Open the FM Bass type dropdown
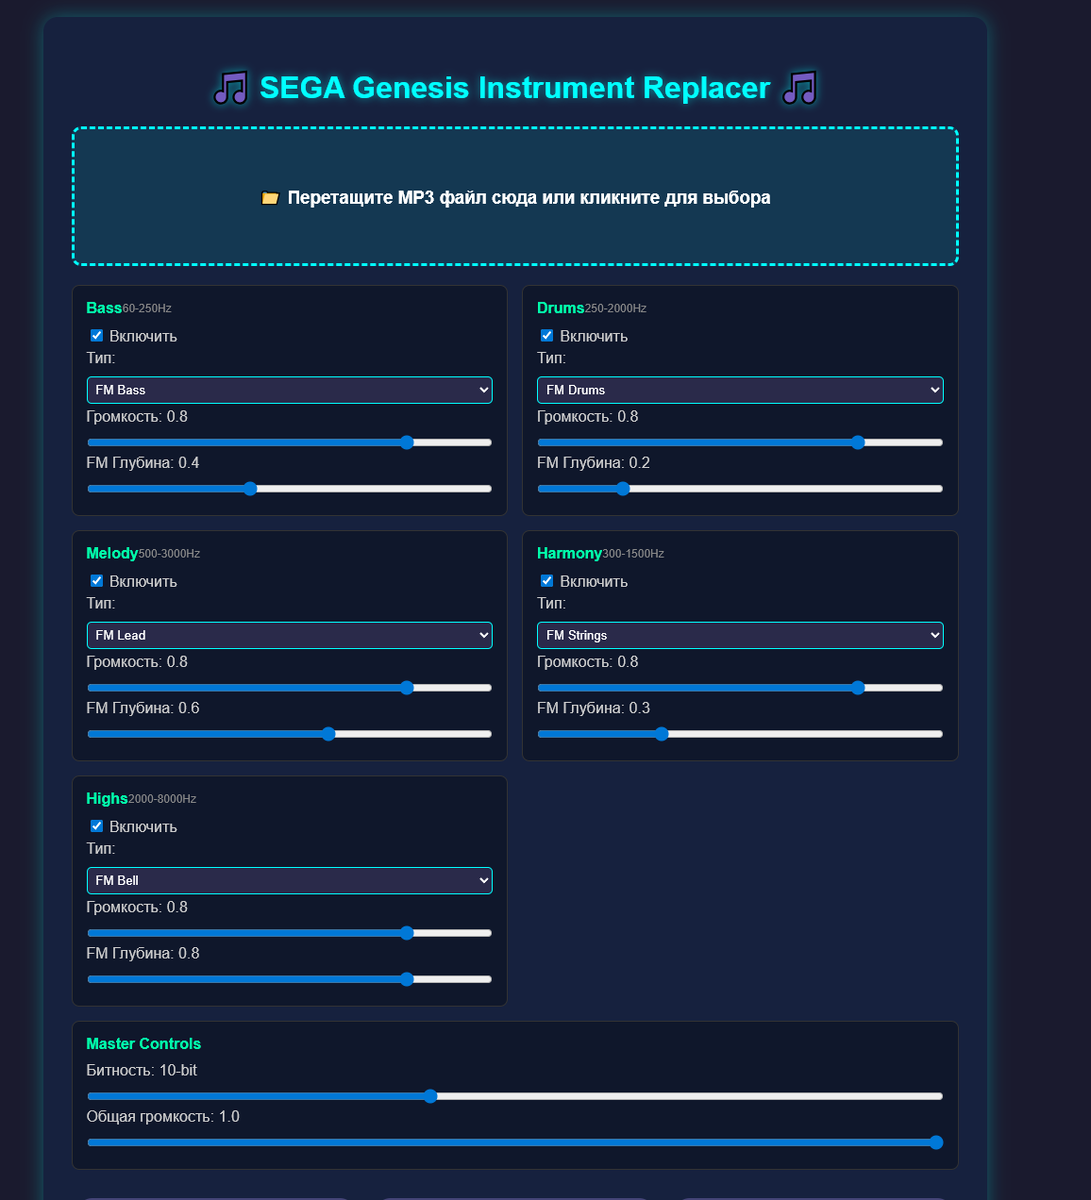Image resolution: width=1091 pixels, height=1200 pixels. (290, 390)
